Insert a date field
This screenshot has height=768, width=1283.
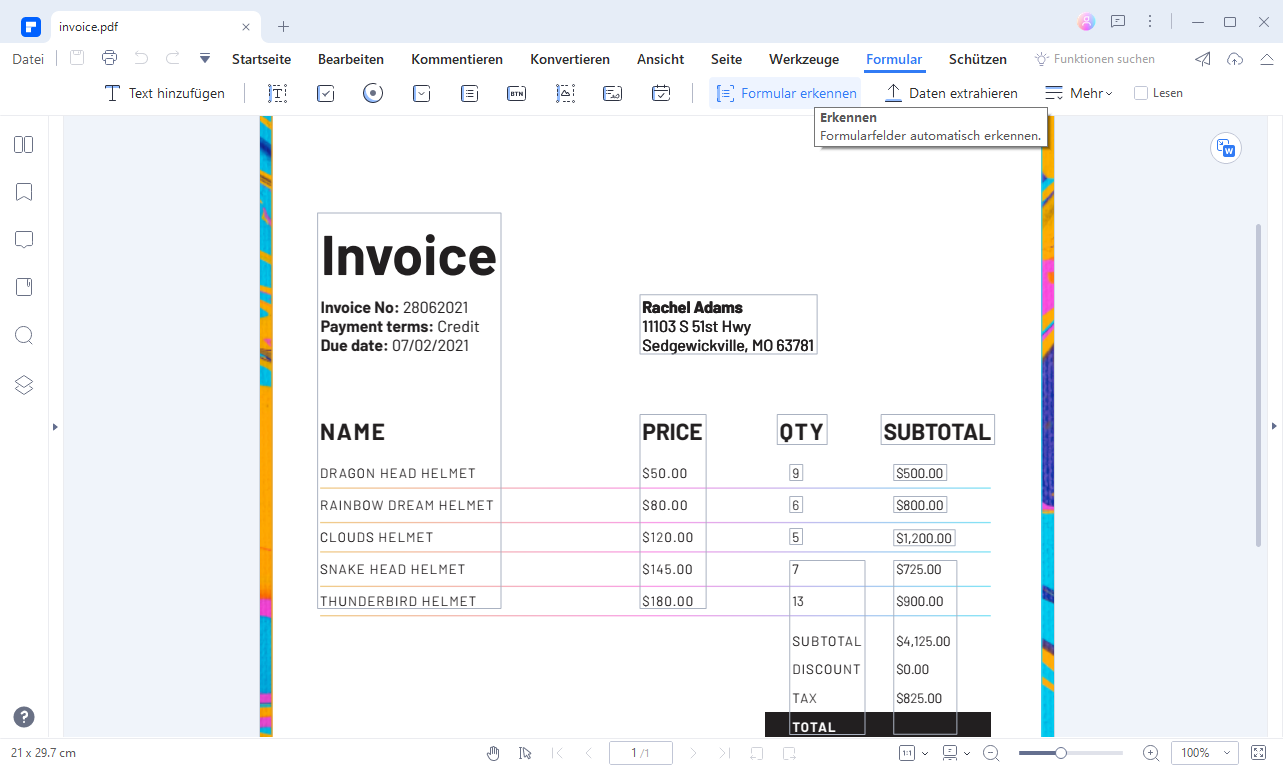pyautogui.click(x=661, y=93)
